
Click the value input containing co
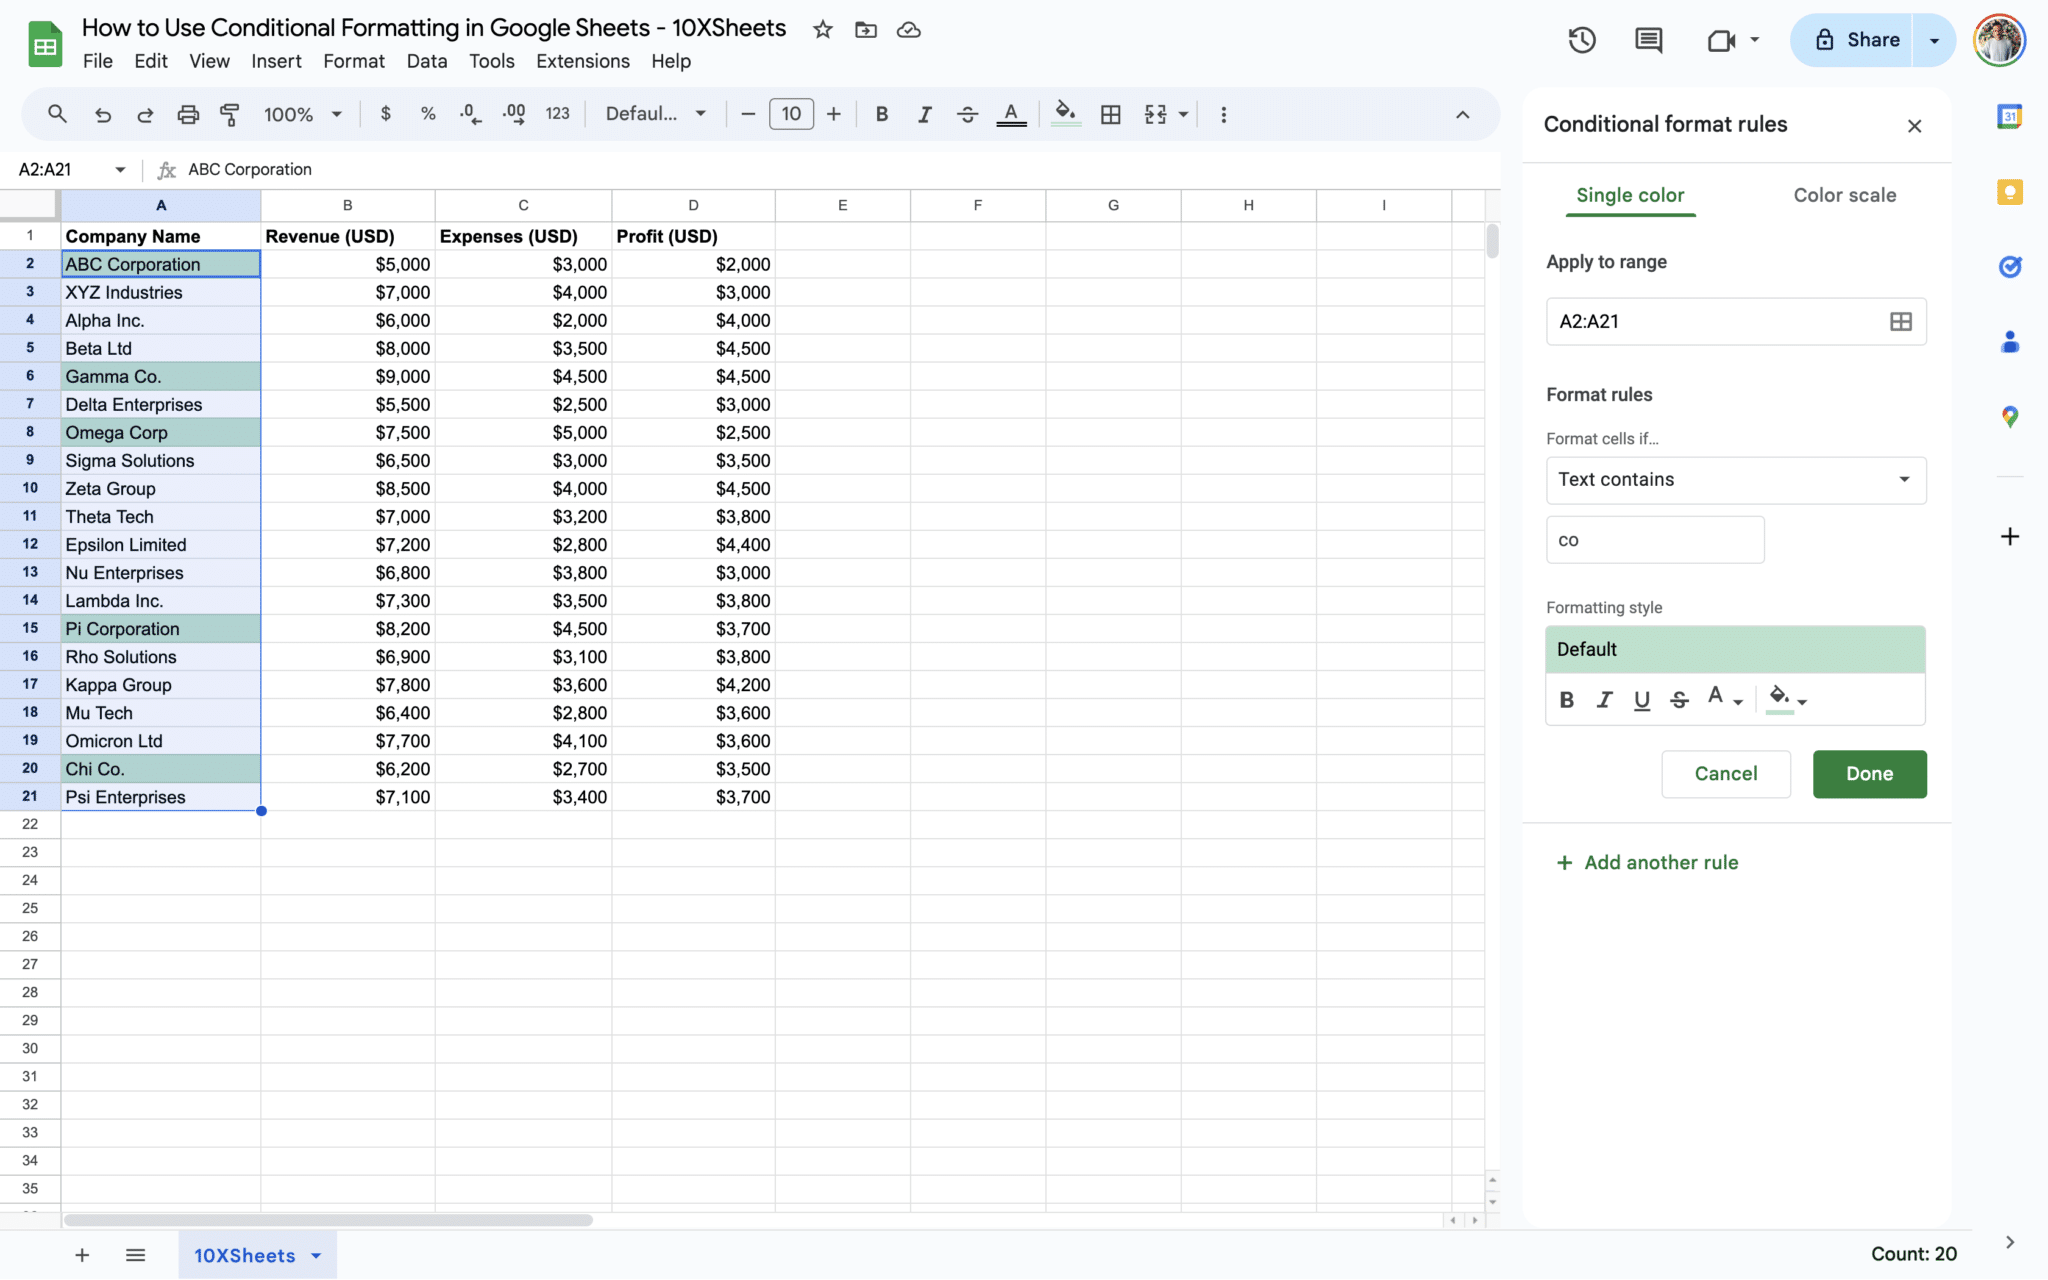click(x=1655, y=540)
